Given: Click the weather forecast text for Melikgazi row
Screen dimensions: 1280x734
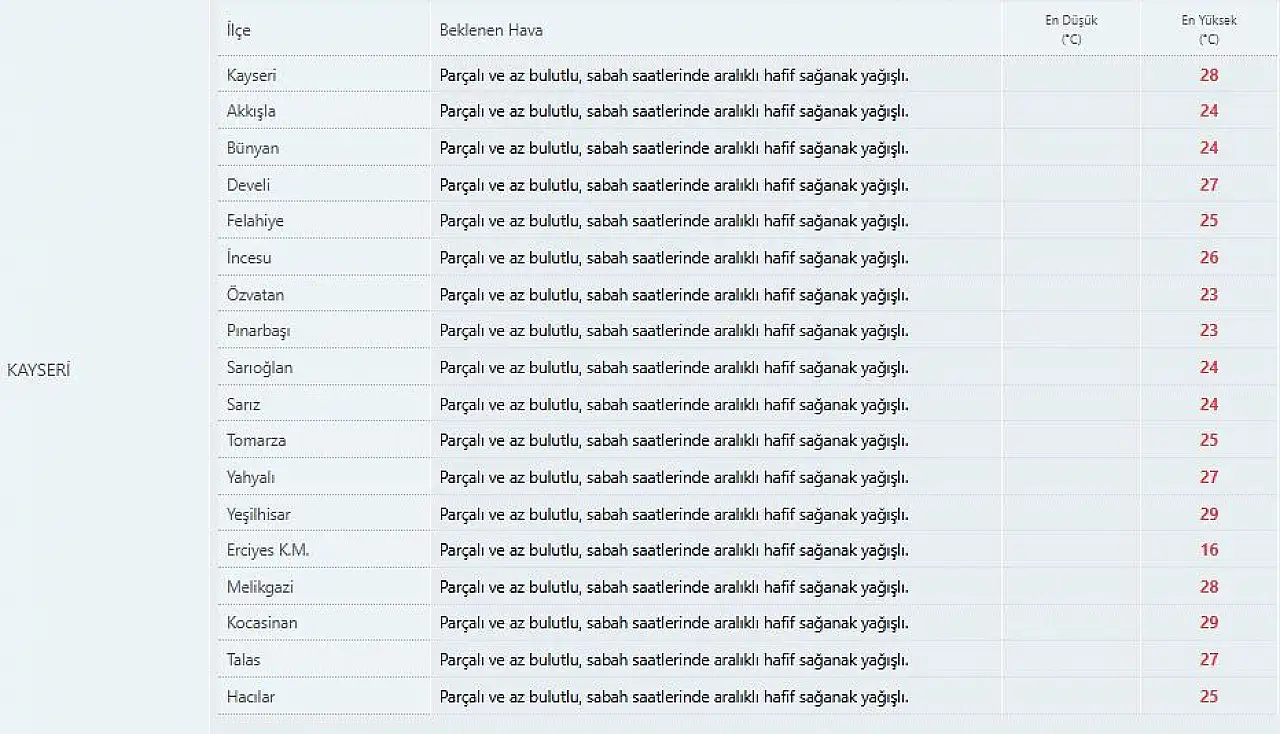Looking at the screenshot, I should pos(674,587).
